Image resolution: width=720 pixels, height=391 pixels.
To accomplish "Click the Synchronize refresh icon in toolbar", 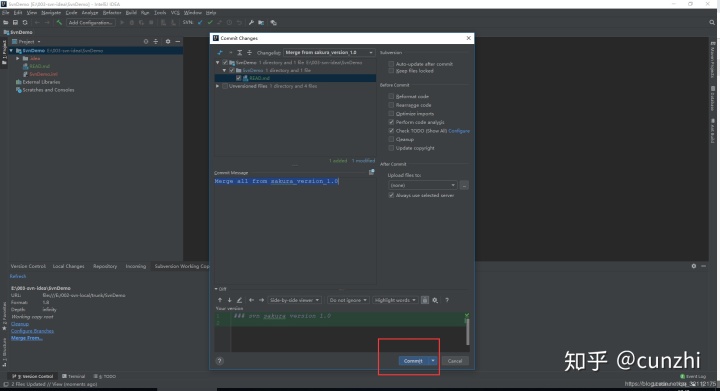I will tap(25, 22).
